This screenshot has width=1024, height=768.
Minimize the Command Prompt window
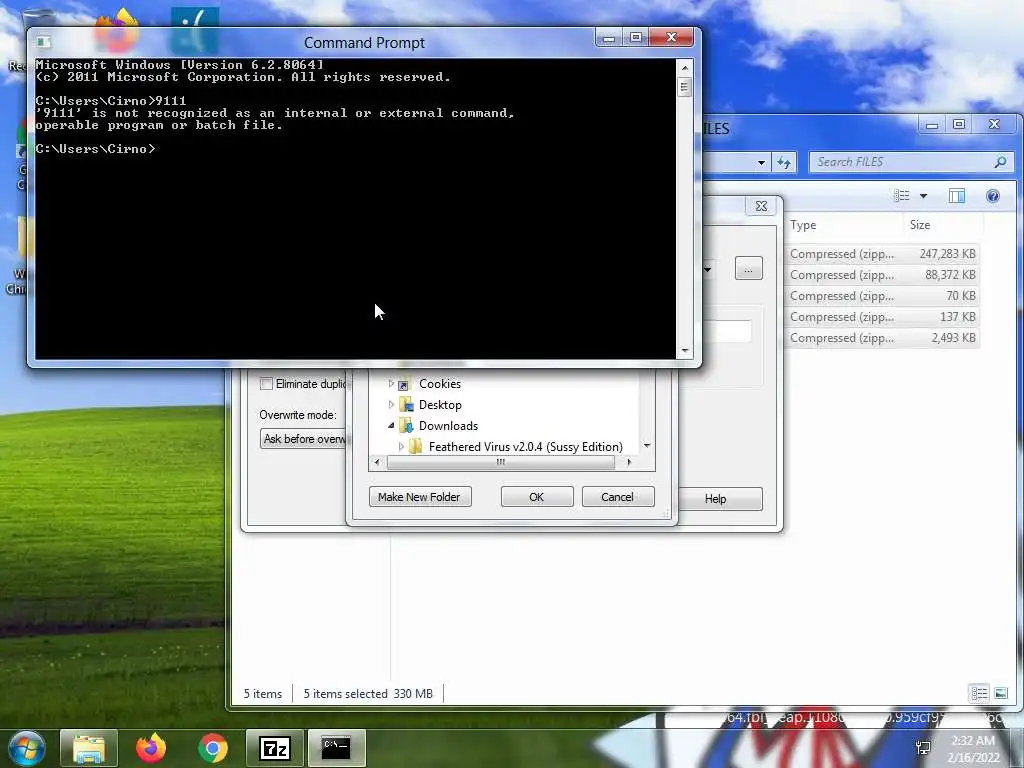tap(609, 38)
